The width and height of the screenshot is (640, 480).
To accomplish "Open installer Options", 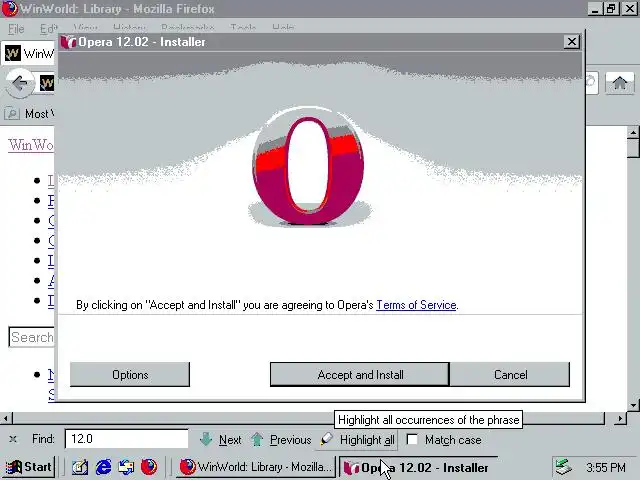I will [130, 374].
